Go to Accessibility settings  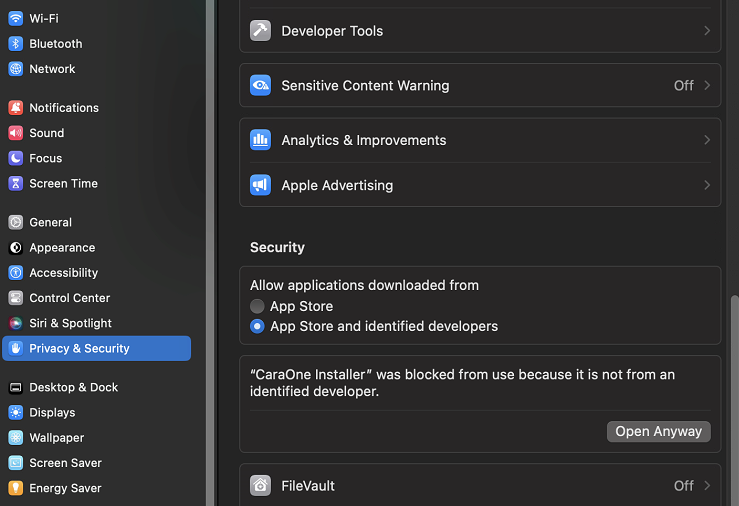[96, 273]
